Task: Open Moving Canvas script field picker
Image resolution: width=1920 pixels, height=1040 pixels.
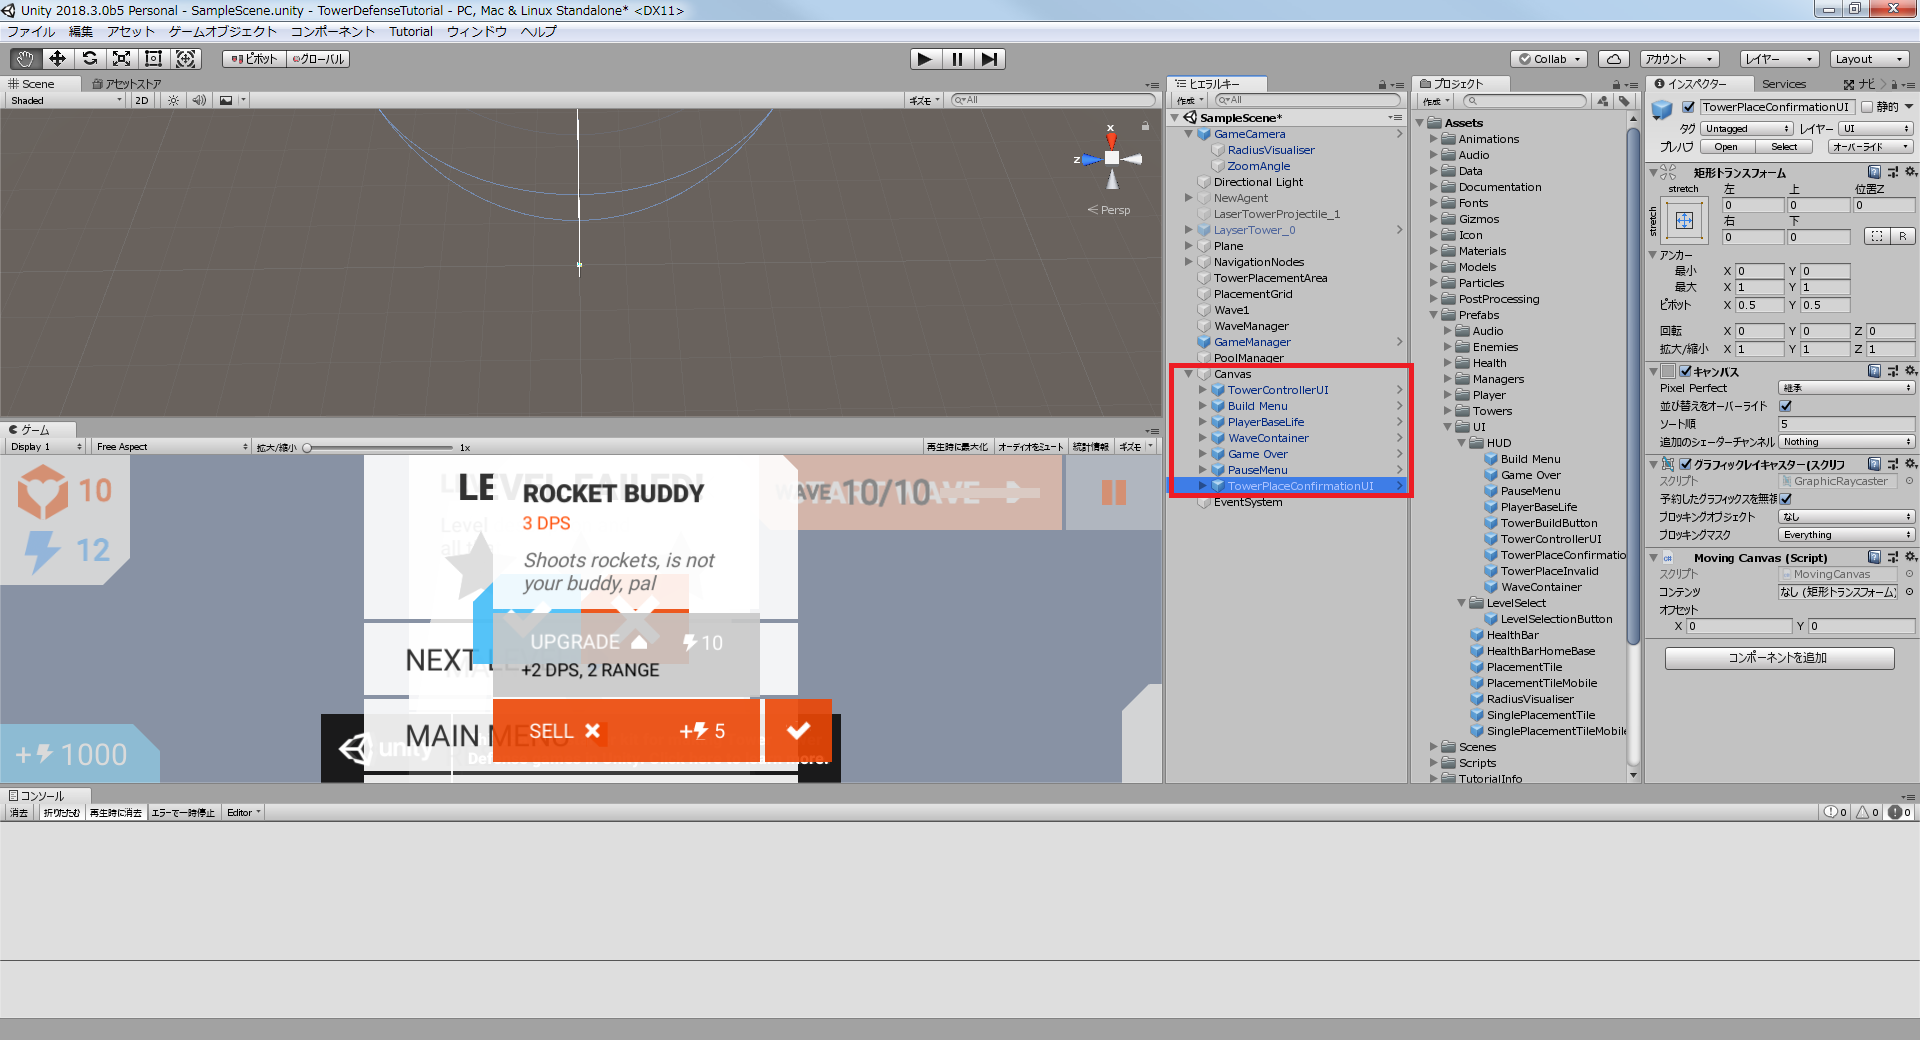Action: [x=1909, y=574]
